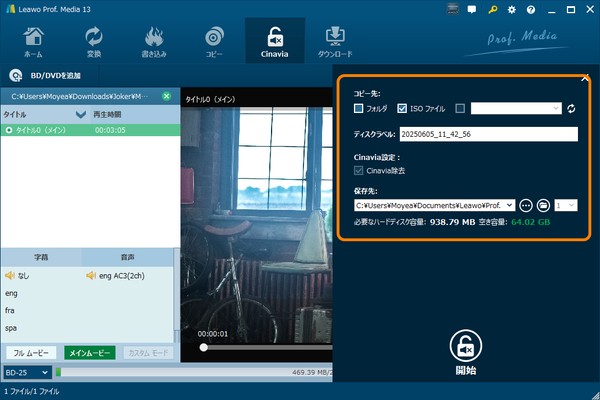Open the disc drive dropdown list
The width and height of the screenshot is (600, 400).
coord(516,109)
